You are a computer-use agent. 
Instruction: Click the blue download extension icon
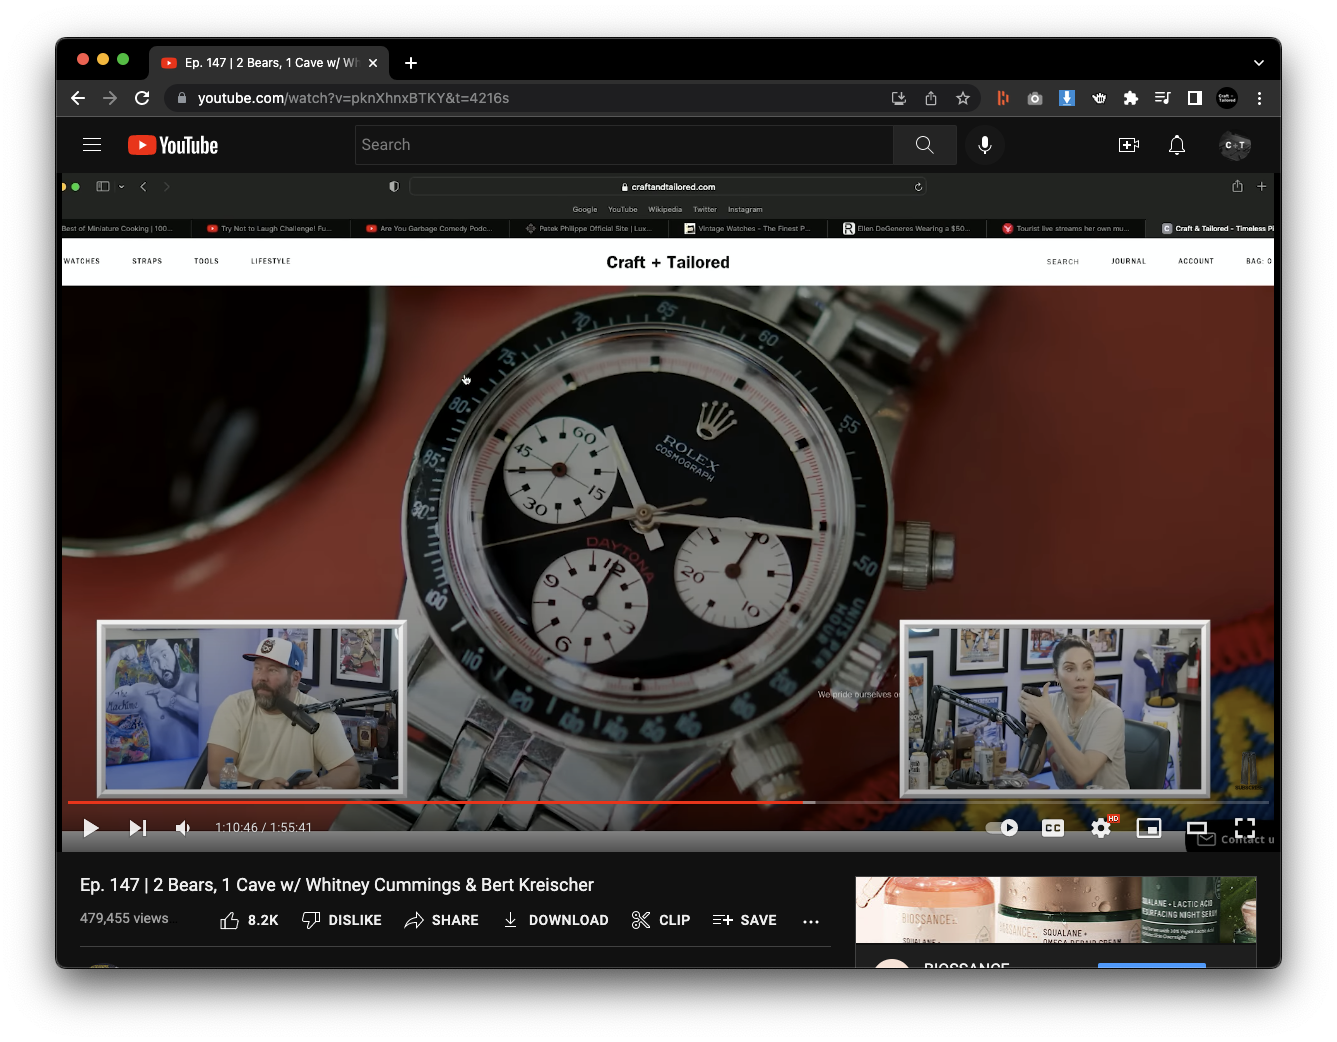1067,98
